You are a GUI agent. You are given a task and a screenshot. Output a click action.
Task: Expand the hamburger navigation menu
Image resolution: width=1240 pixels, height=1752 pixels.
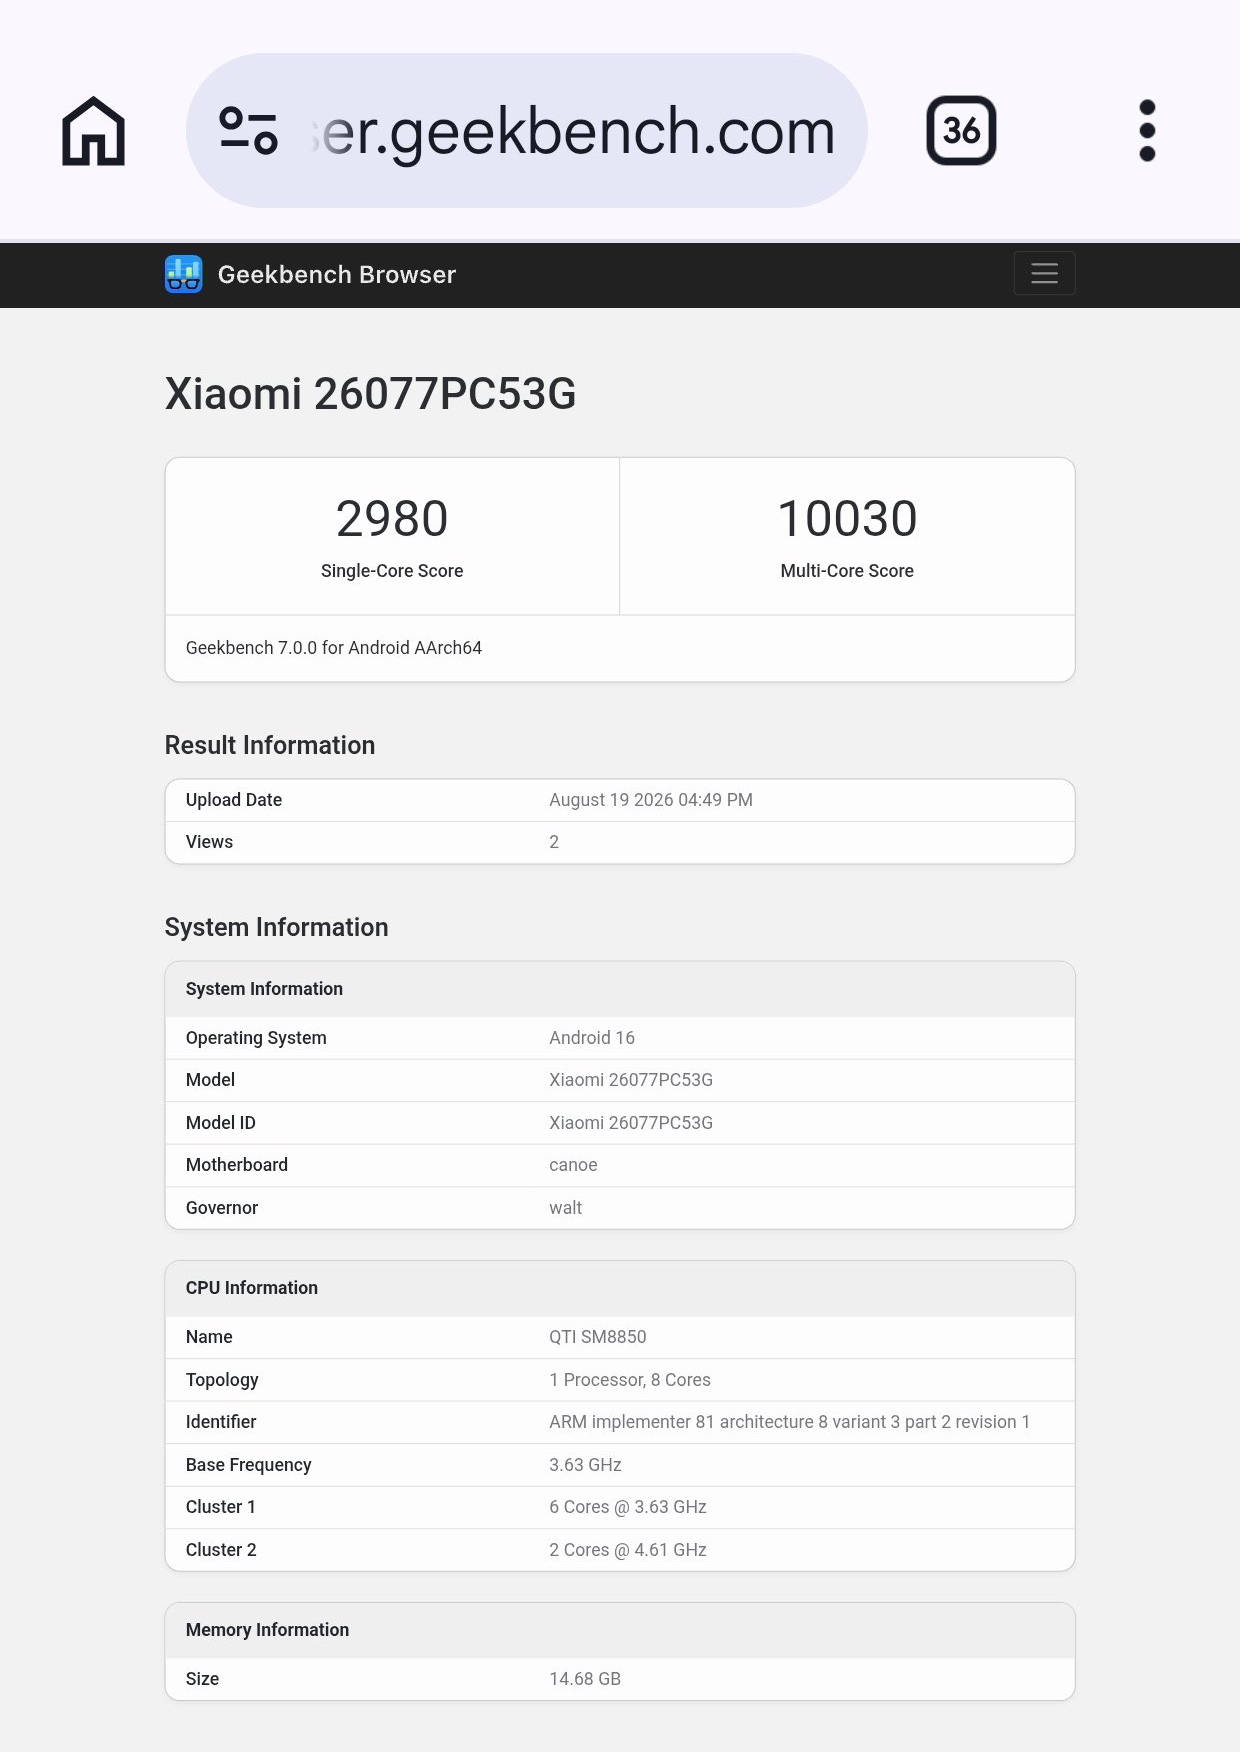coord(1044,273)
